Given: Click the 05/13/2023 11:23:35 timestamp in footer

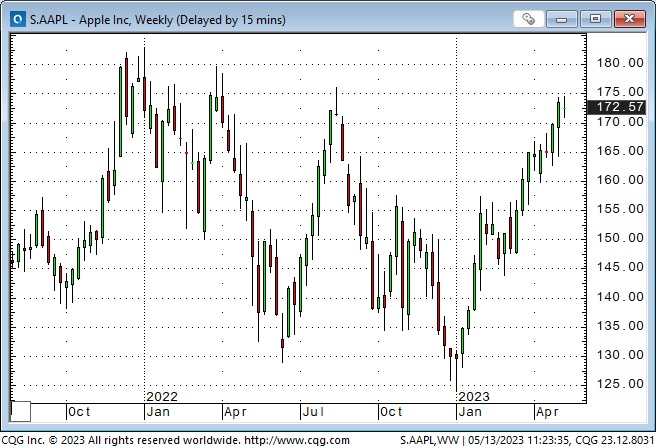Looking at the screenshot, I should (x=518, y=440).
